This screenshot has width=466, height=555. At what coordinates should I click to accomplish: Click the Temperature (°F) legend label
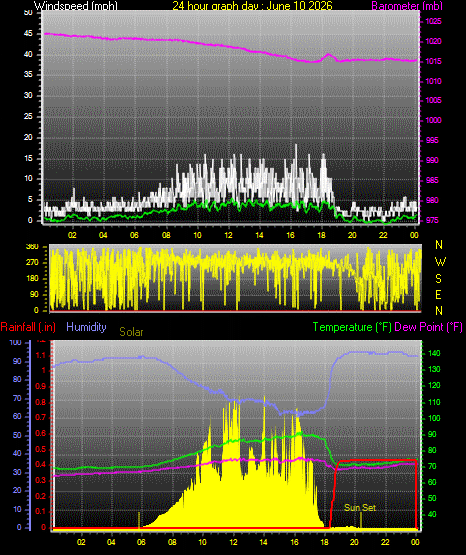[x=352, y=327]
